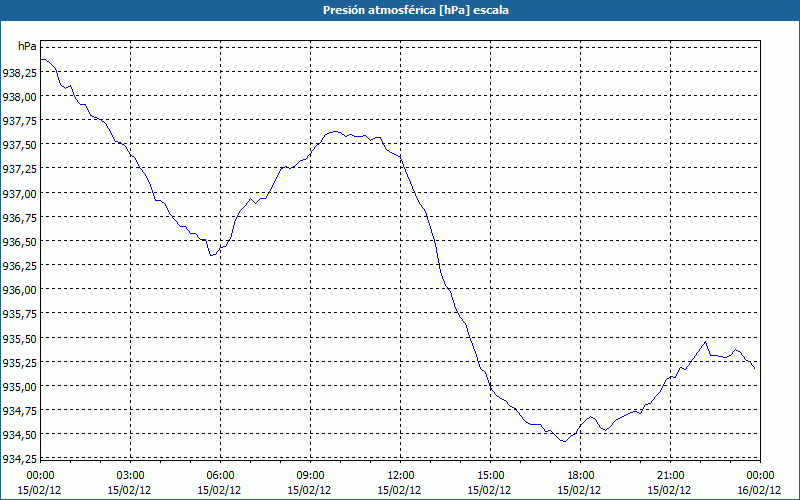800x500 pixels.
Task: Click the 937,50 axis value
Action: point(19,145)
